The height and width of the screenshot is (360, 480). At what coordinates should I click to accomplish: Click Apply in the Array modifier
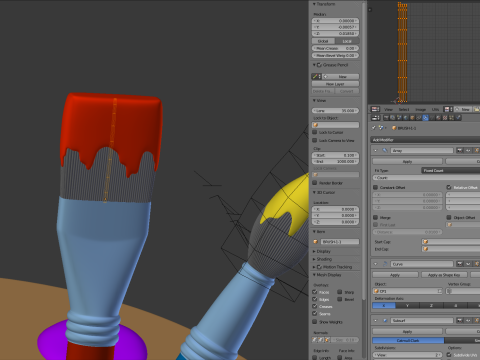pos(407,161)
